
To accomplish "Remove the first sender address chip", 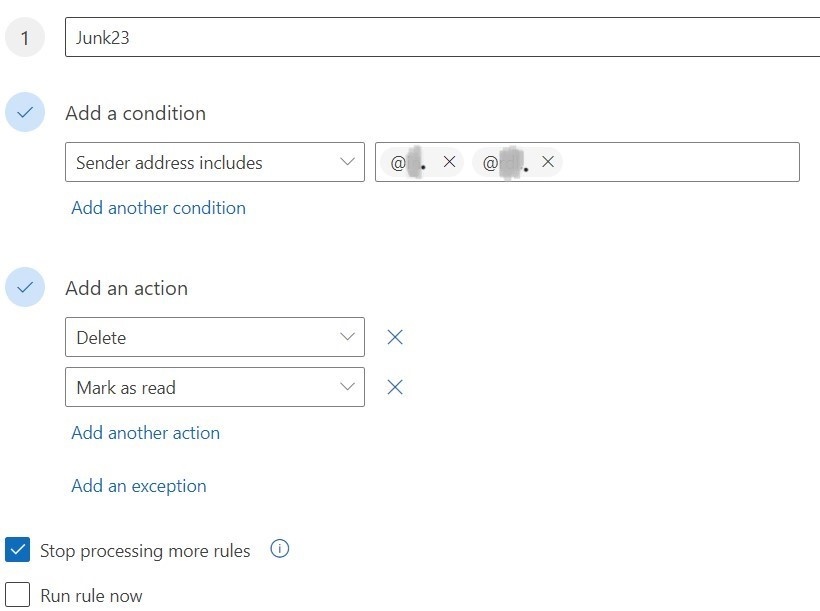I will (449, 162).
